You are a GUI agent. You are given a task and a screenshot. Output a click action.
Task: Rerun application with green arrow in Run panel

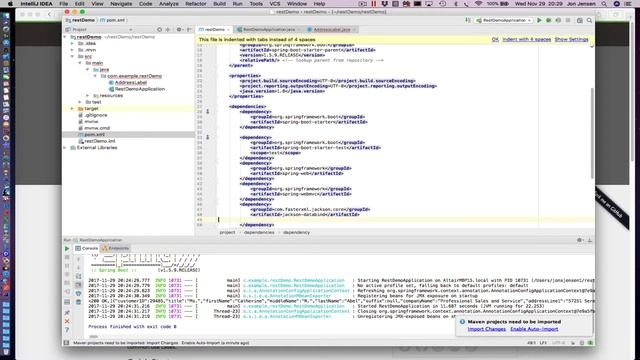tap(67, 249)
